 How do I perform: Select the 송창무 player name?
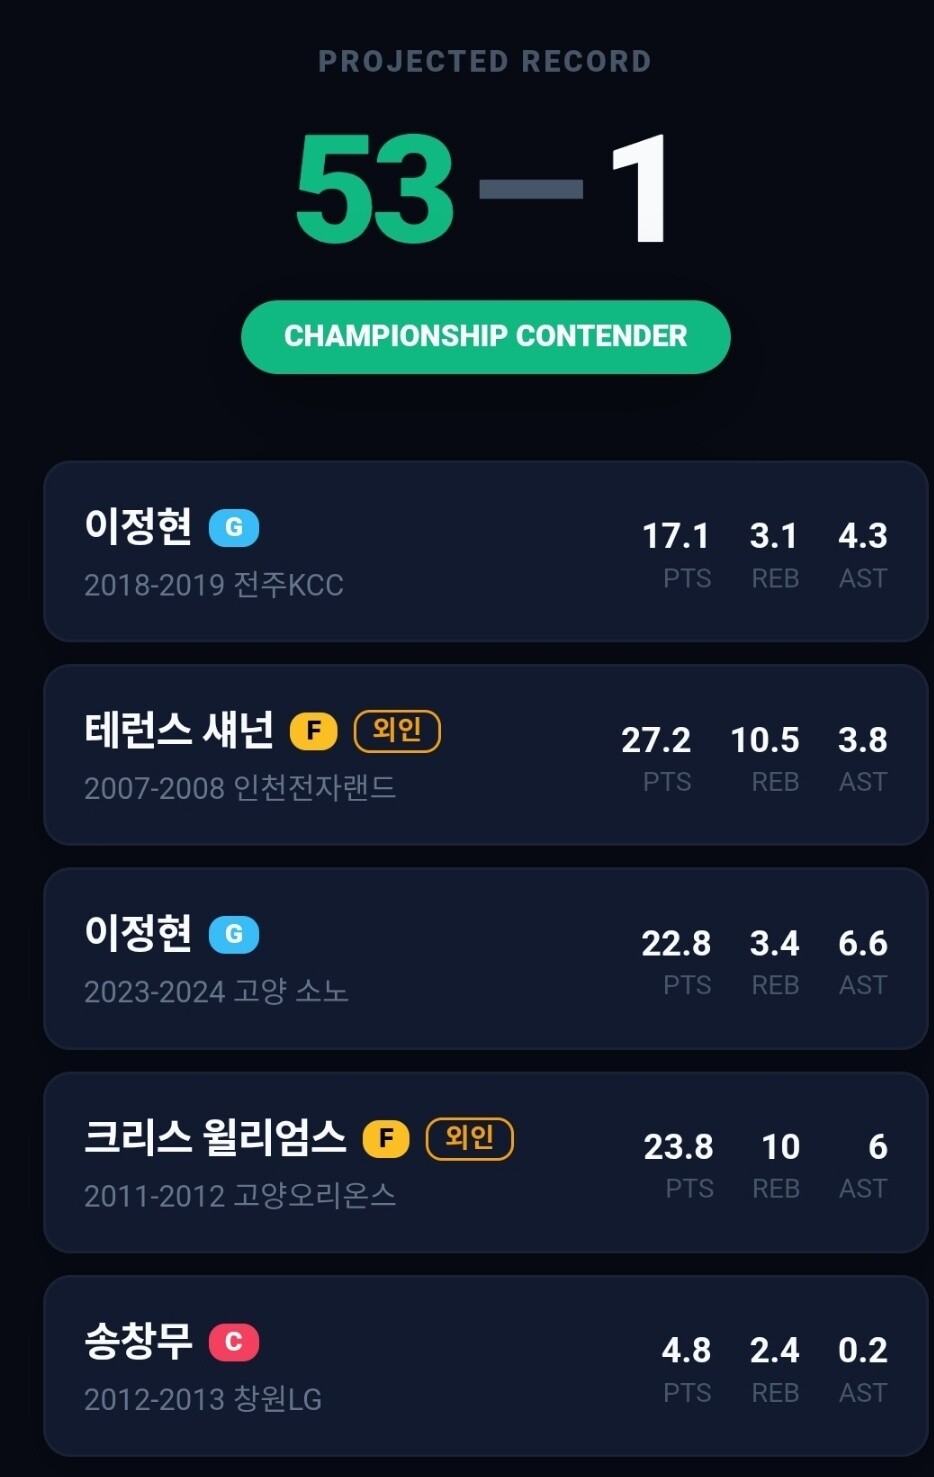point(138,1341)
